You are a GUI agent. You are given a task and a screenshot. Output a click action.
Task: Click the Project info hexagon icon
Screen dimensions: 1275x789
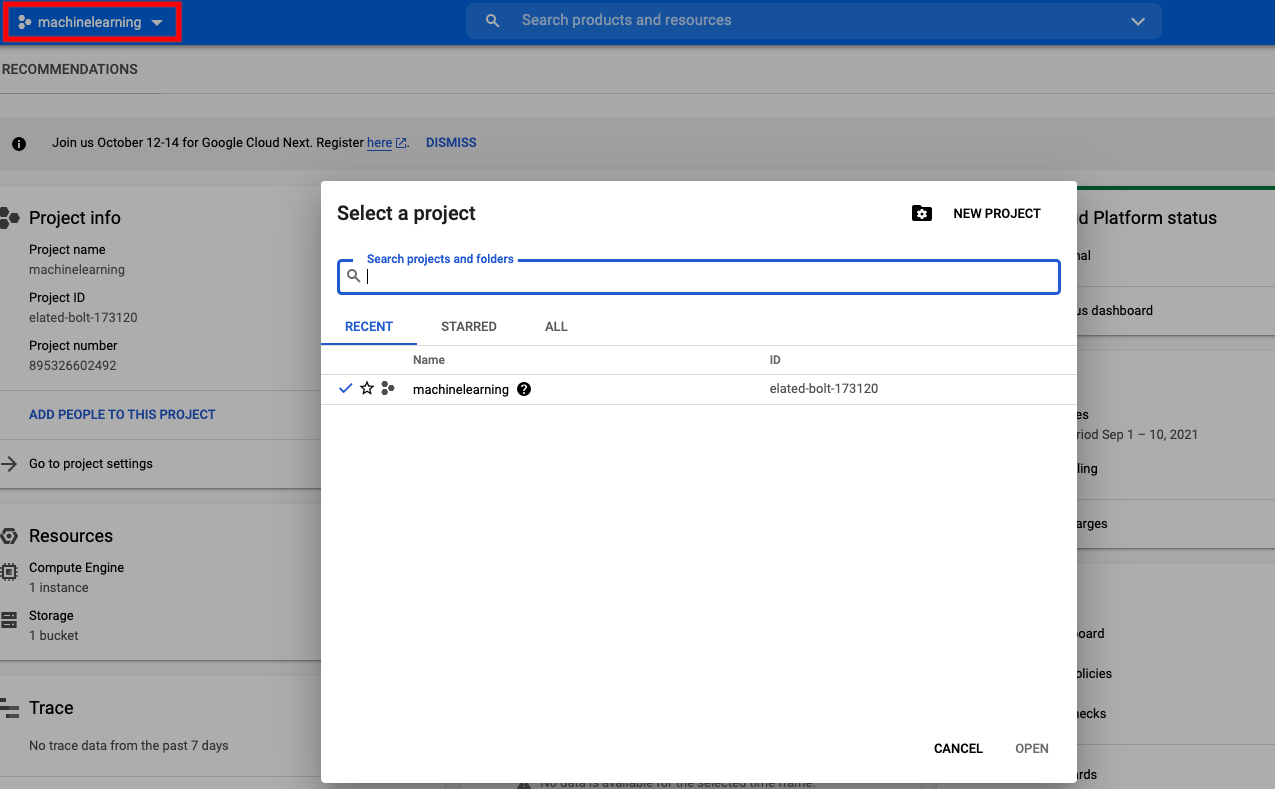coord(10,217)
